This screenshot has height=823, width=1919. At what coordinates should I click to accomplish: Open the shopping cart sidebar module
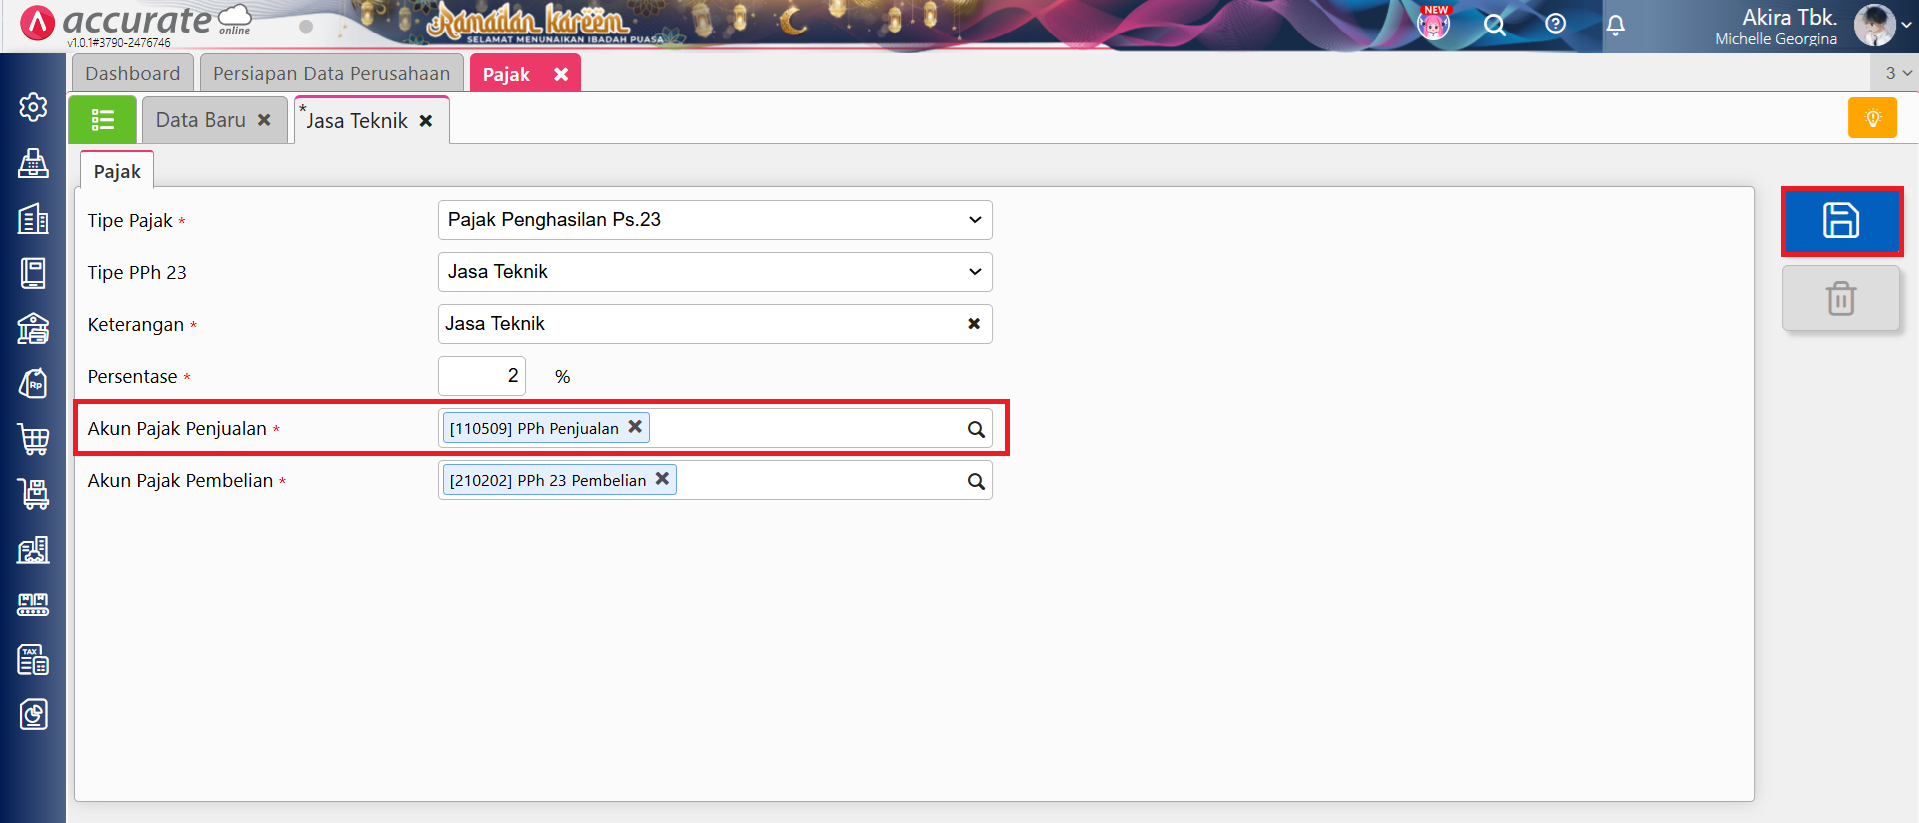coord(33,438)
